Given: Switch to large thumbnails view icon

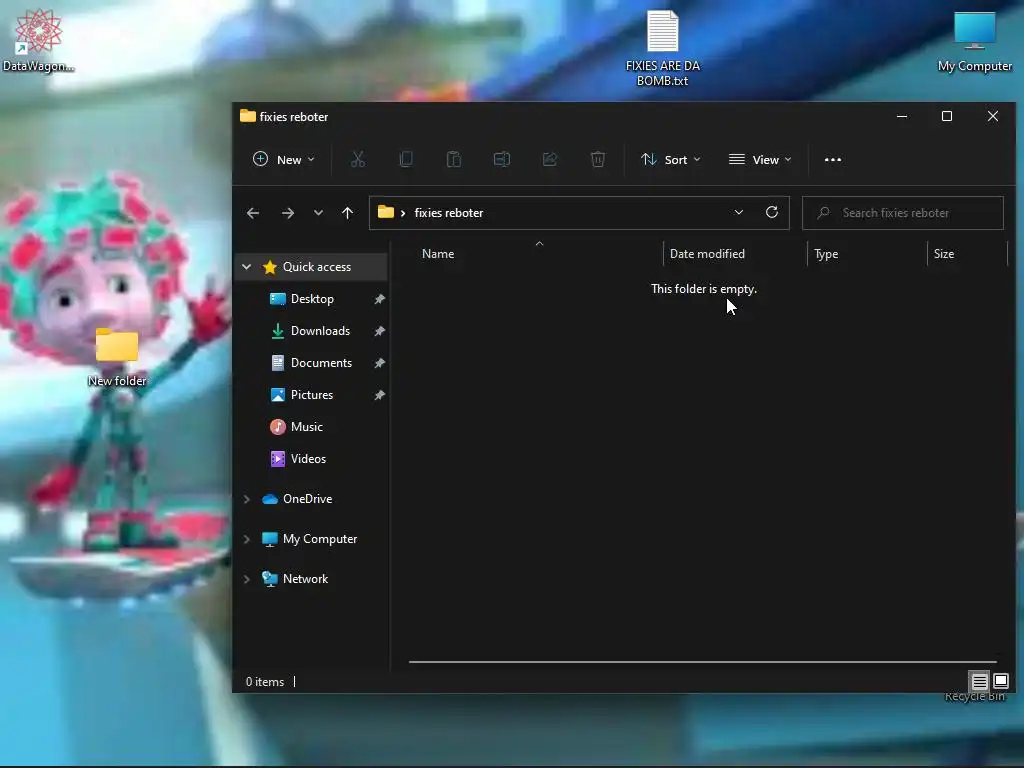Looking at the screenshot, I should tap(1001, 682).
